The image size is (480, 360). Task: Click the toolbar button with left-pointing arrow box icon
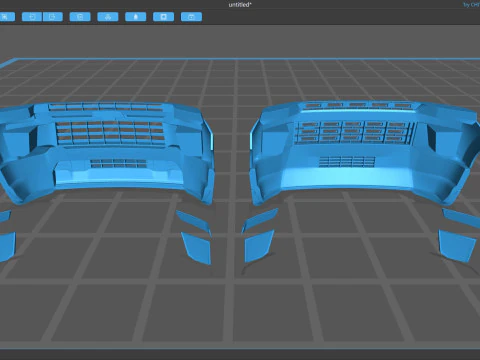click(x=32, y=17)
